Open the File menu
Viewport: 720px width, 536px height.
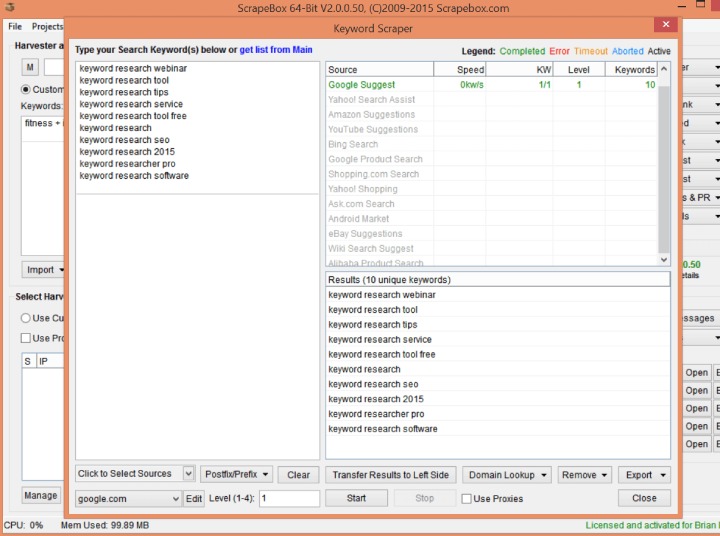click(x=15, y=27)
